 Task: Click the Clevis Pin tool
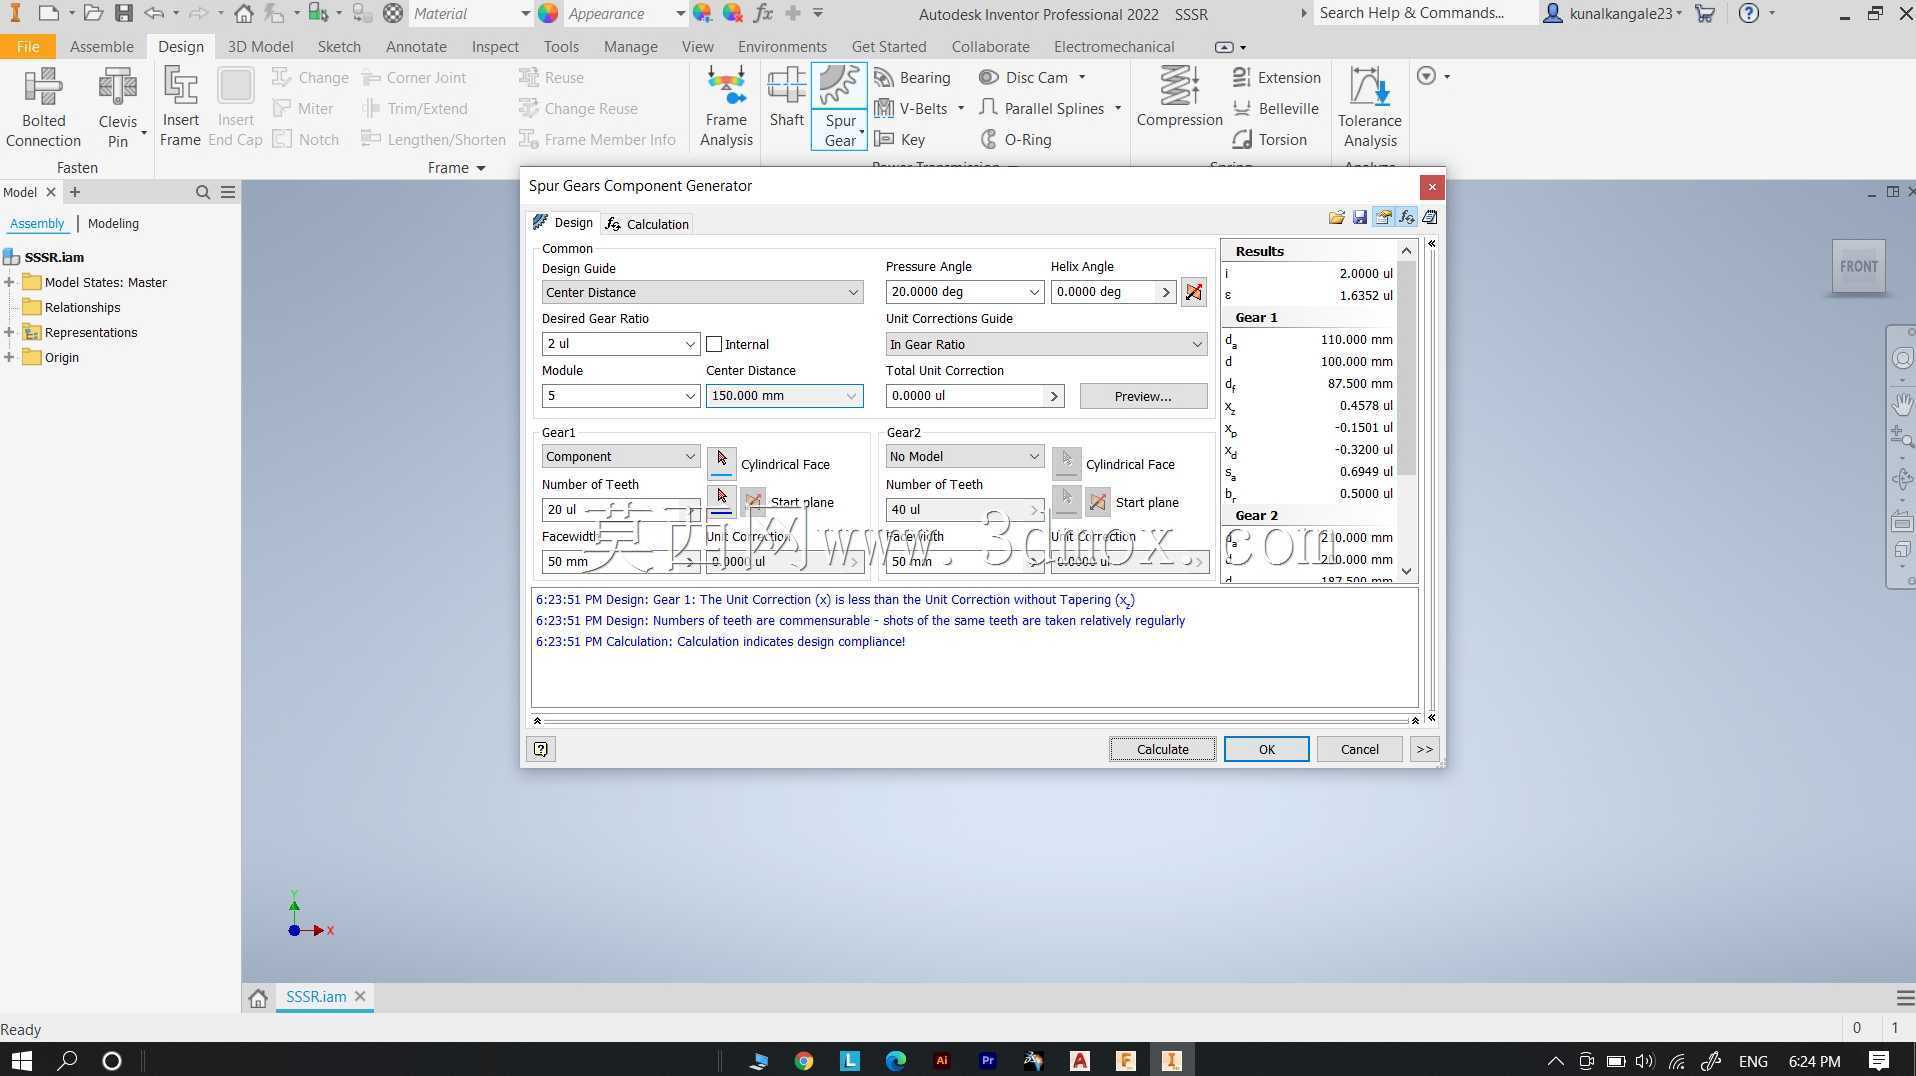click(x=118, y=108)
